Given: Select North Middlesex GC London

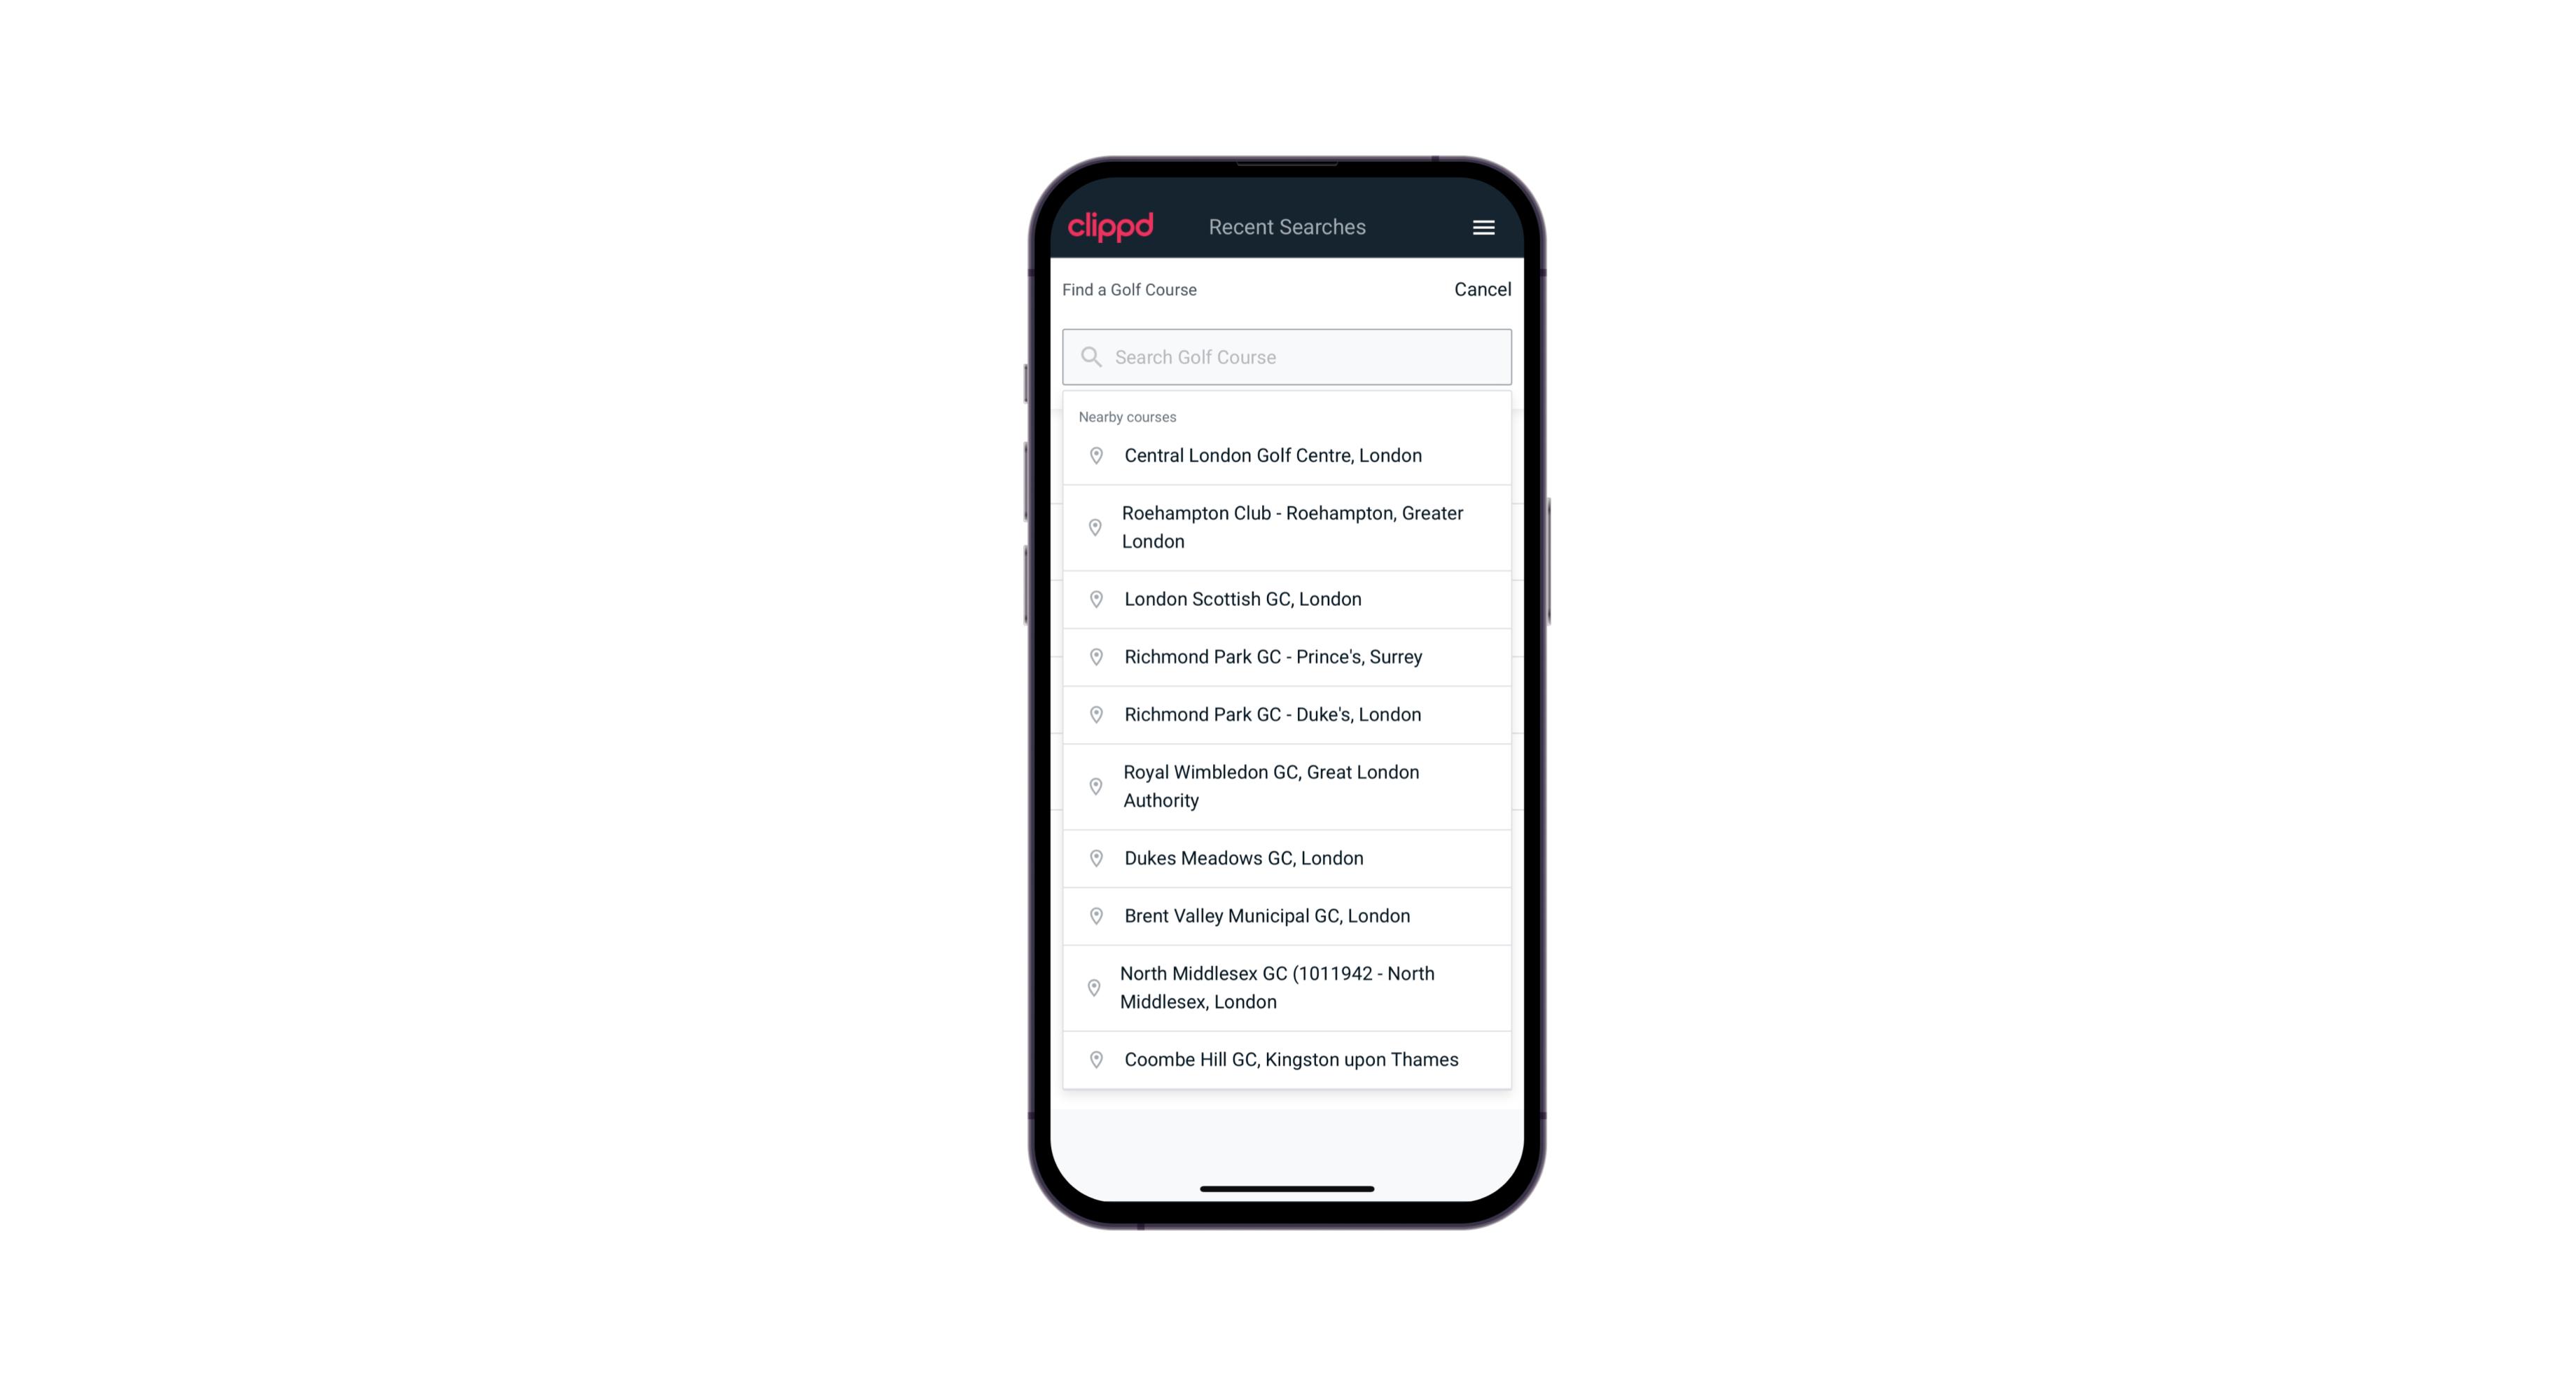Looking at the screenshot, I should [1288, 987].
